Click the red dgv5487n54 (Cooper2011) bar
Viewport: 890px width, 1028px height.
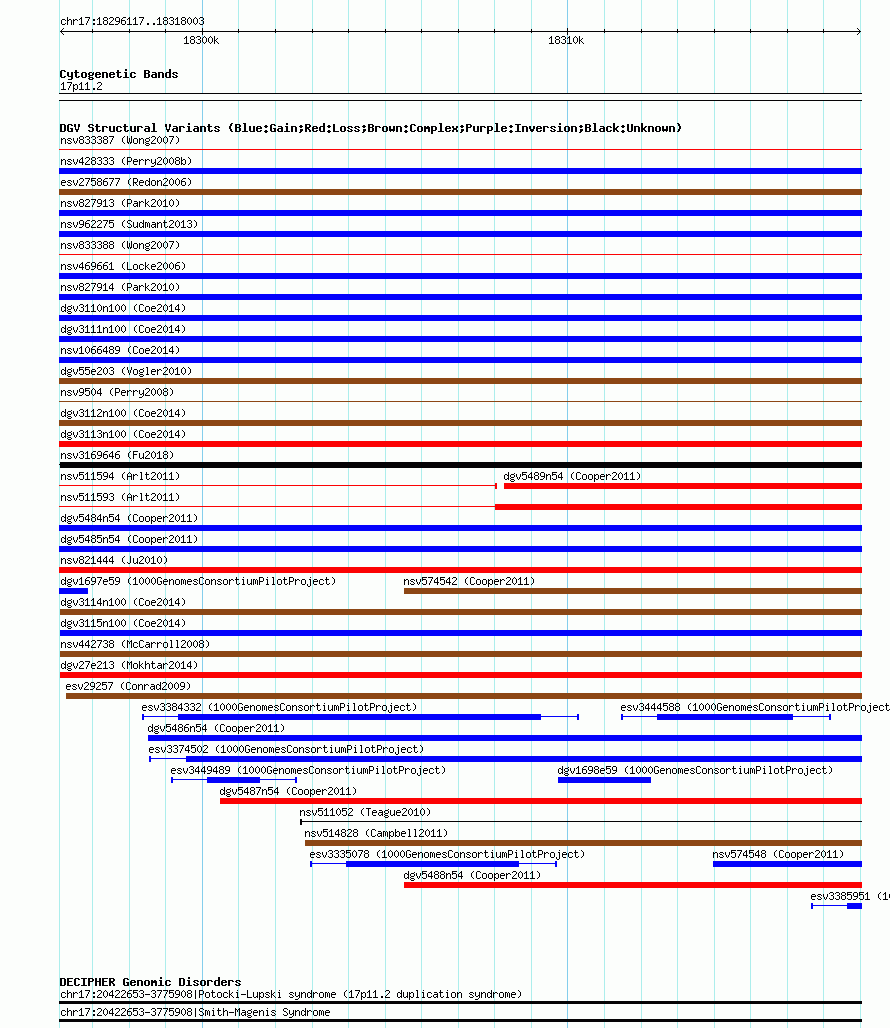541,801
